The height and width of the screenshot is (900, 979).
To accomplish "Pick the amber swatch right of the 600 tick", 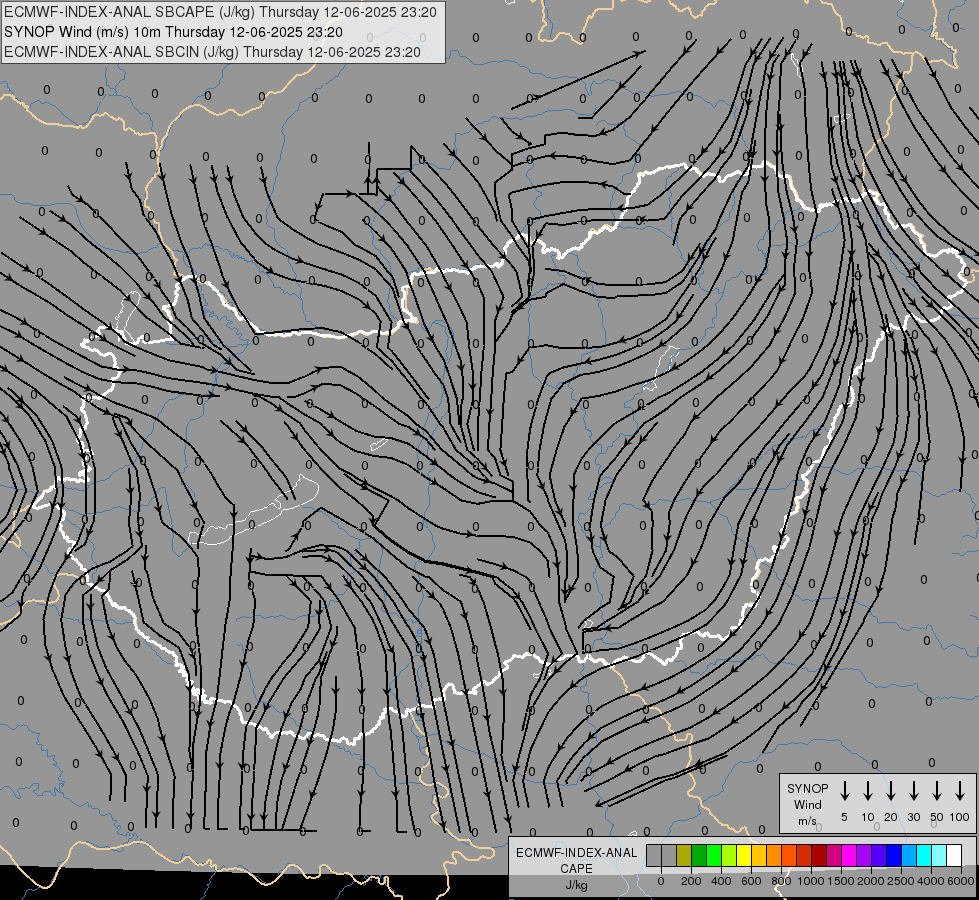I will (x=759, y=855).
